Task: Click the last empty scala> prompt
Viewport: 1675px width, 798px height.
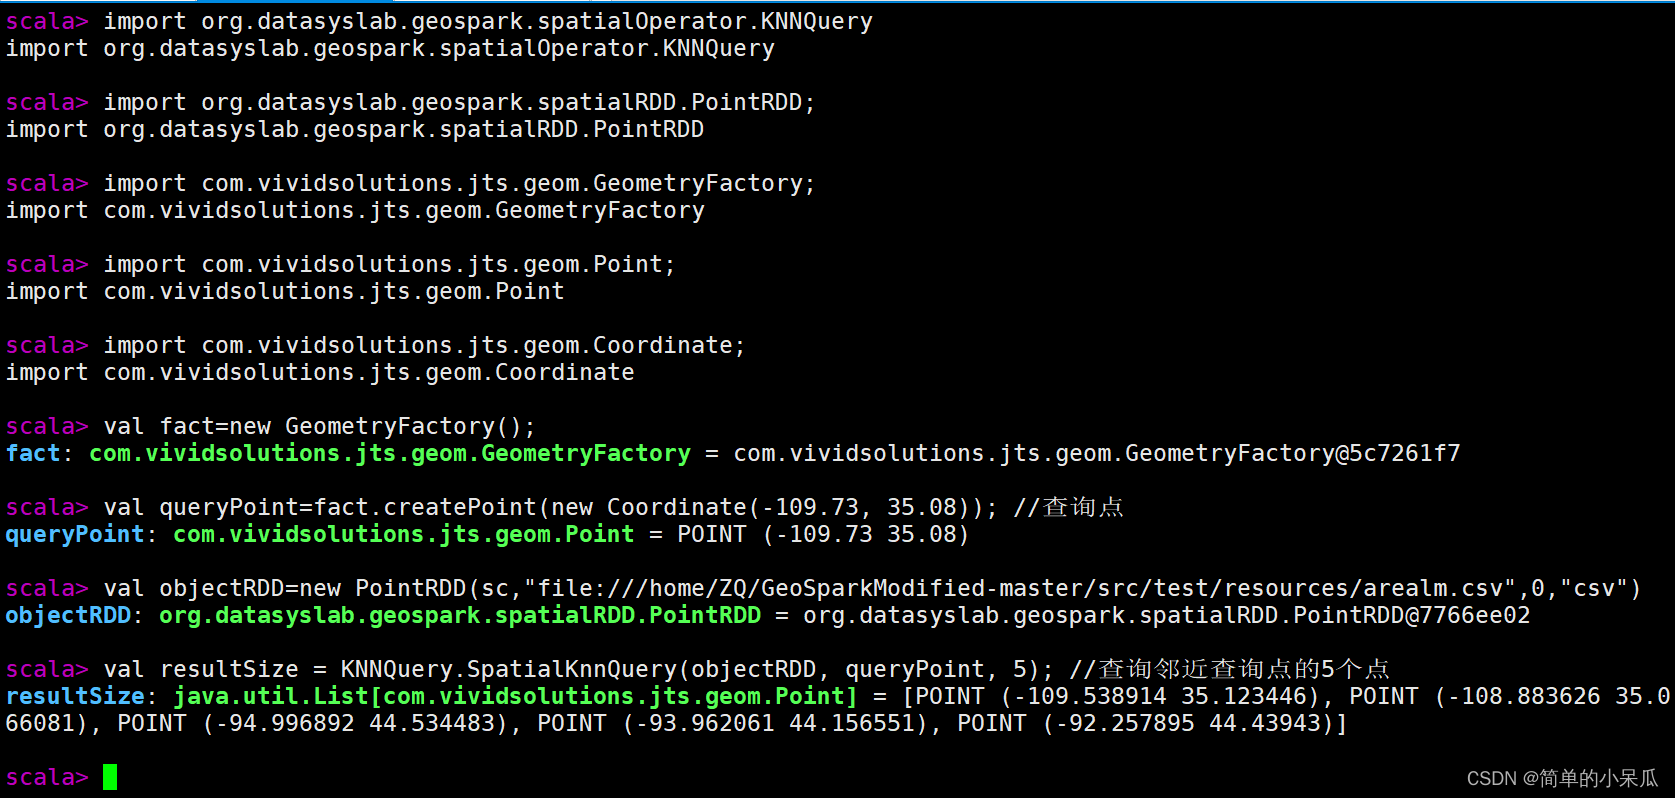Action: (47, 777)
